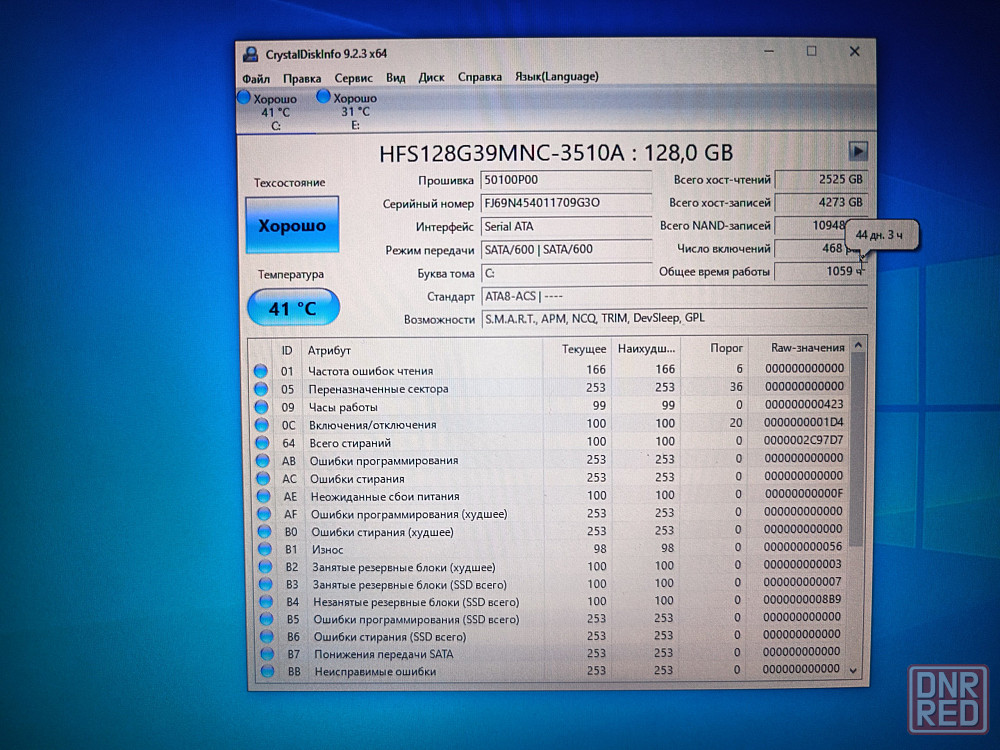Open the Вид menu

pos(395,77)
